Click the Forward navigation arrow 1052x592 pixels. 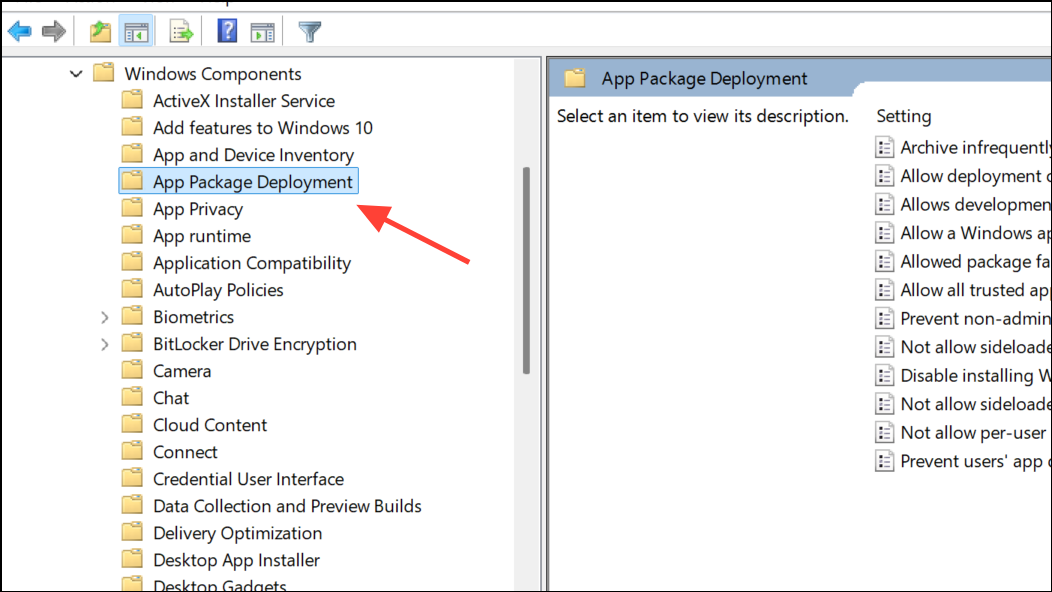pyautogui.click(x=52, y=30)
